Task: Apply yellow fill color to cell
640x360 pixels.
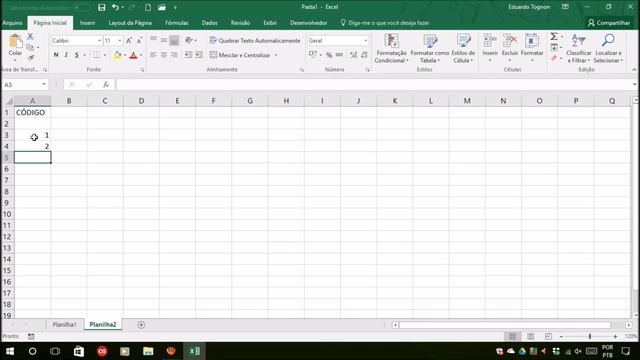Action: click(x=117, y=55)
